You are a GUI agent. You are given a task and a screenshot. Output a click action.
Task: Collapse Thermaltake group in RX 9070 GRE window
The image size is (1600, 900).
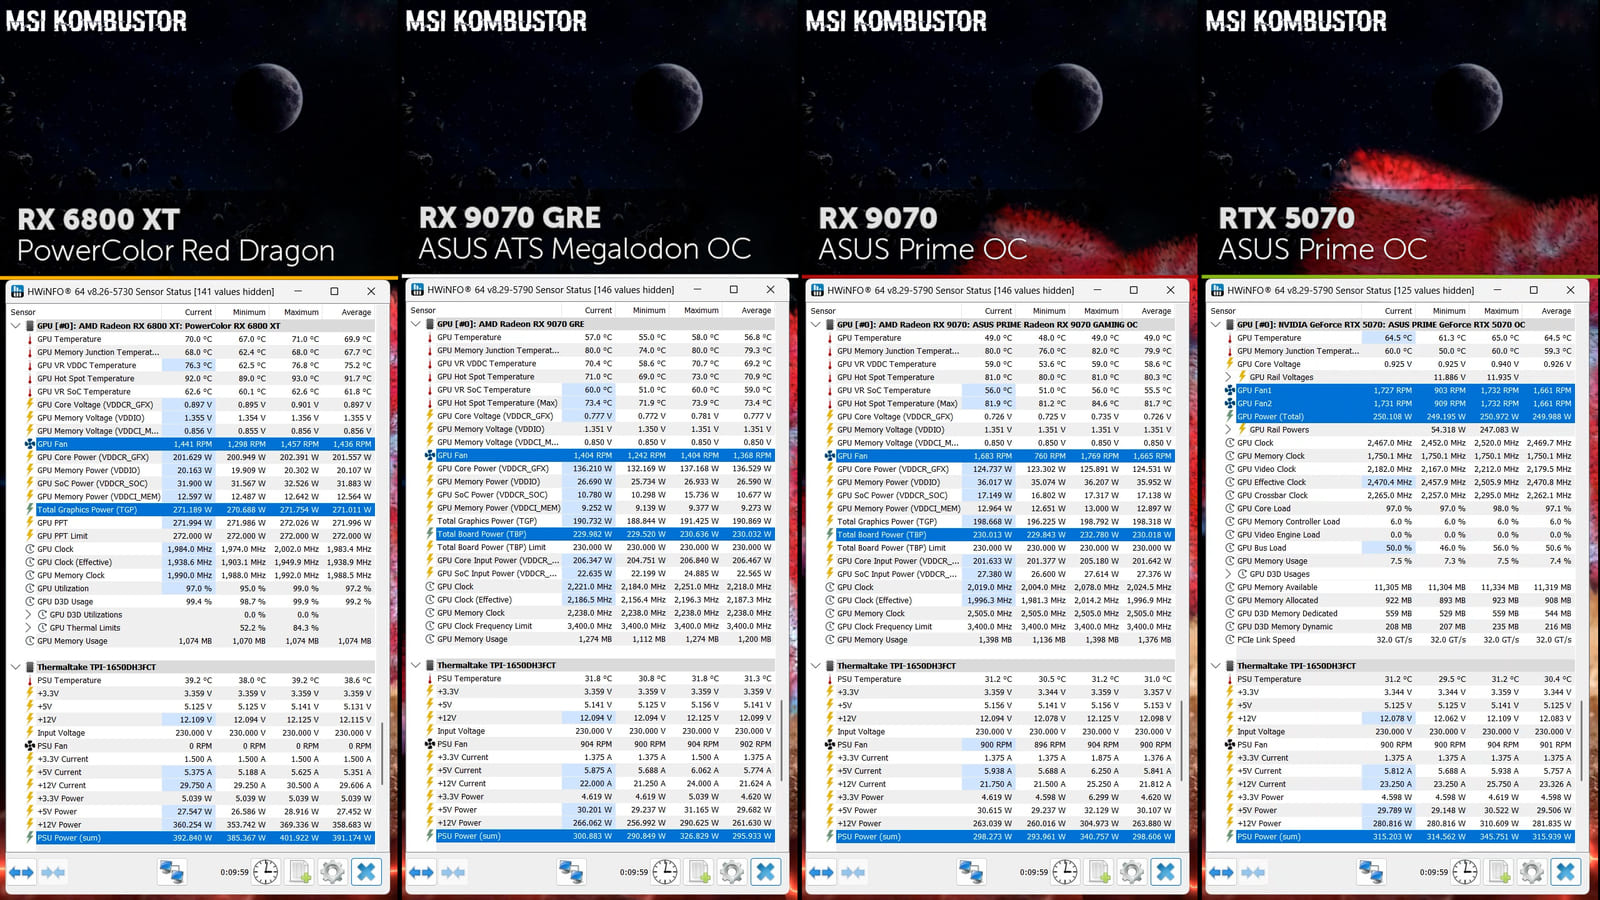click(x=415, y=665)
